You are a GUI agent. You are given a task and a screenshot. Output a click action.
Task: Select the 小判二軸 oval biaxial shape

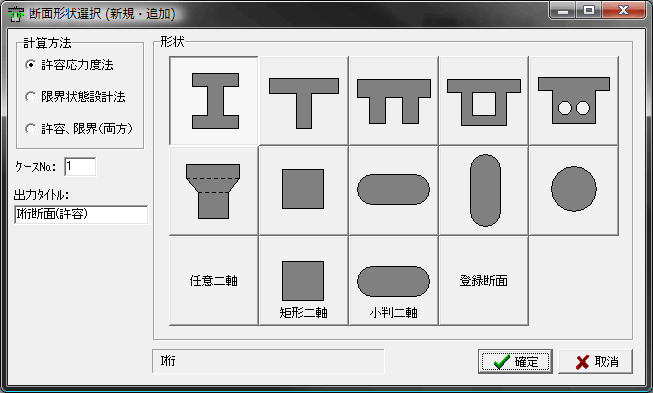coord(394,281)
